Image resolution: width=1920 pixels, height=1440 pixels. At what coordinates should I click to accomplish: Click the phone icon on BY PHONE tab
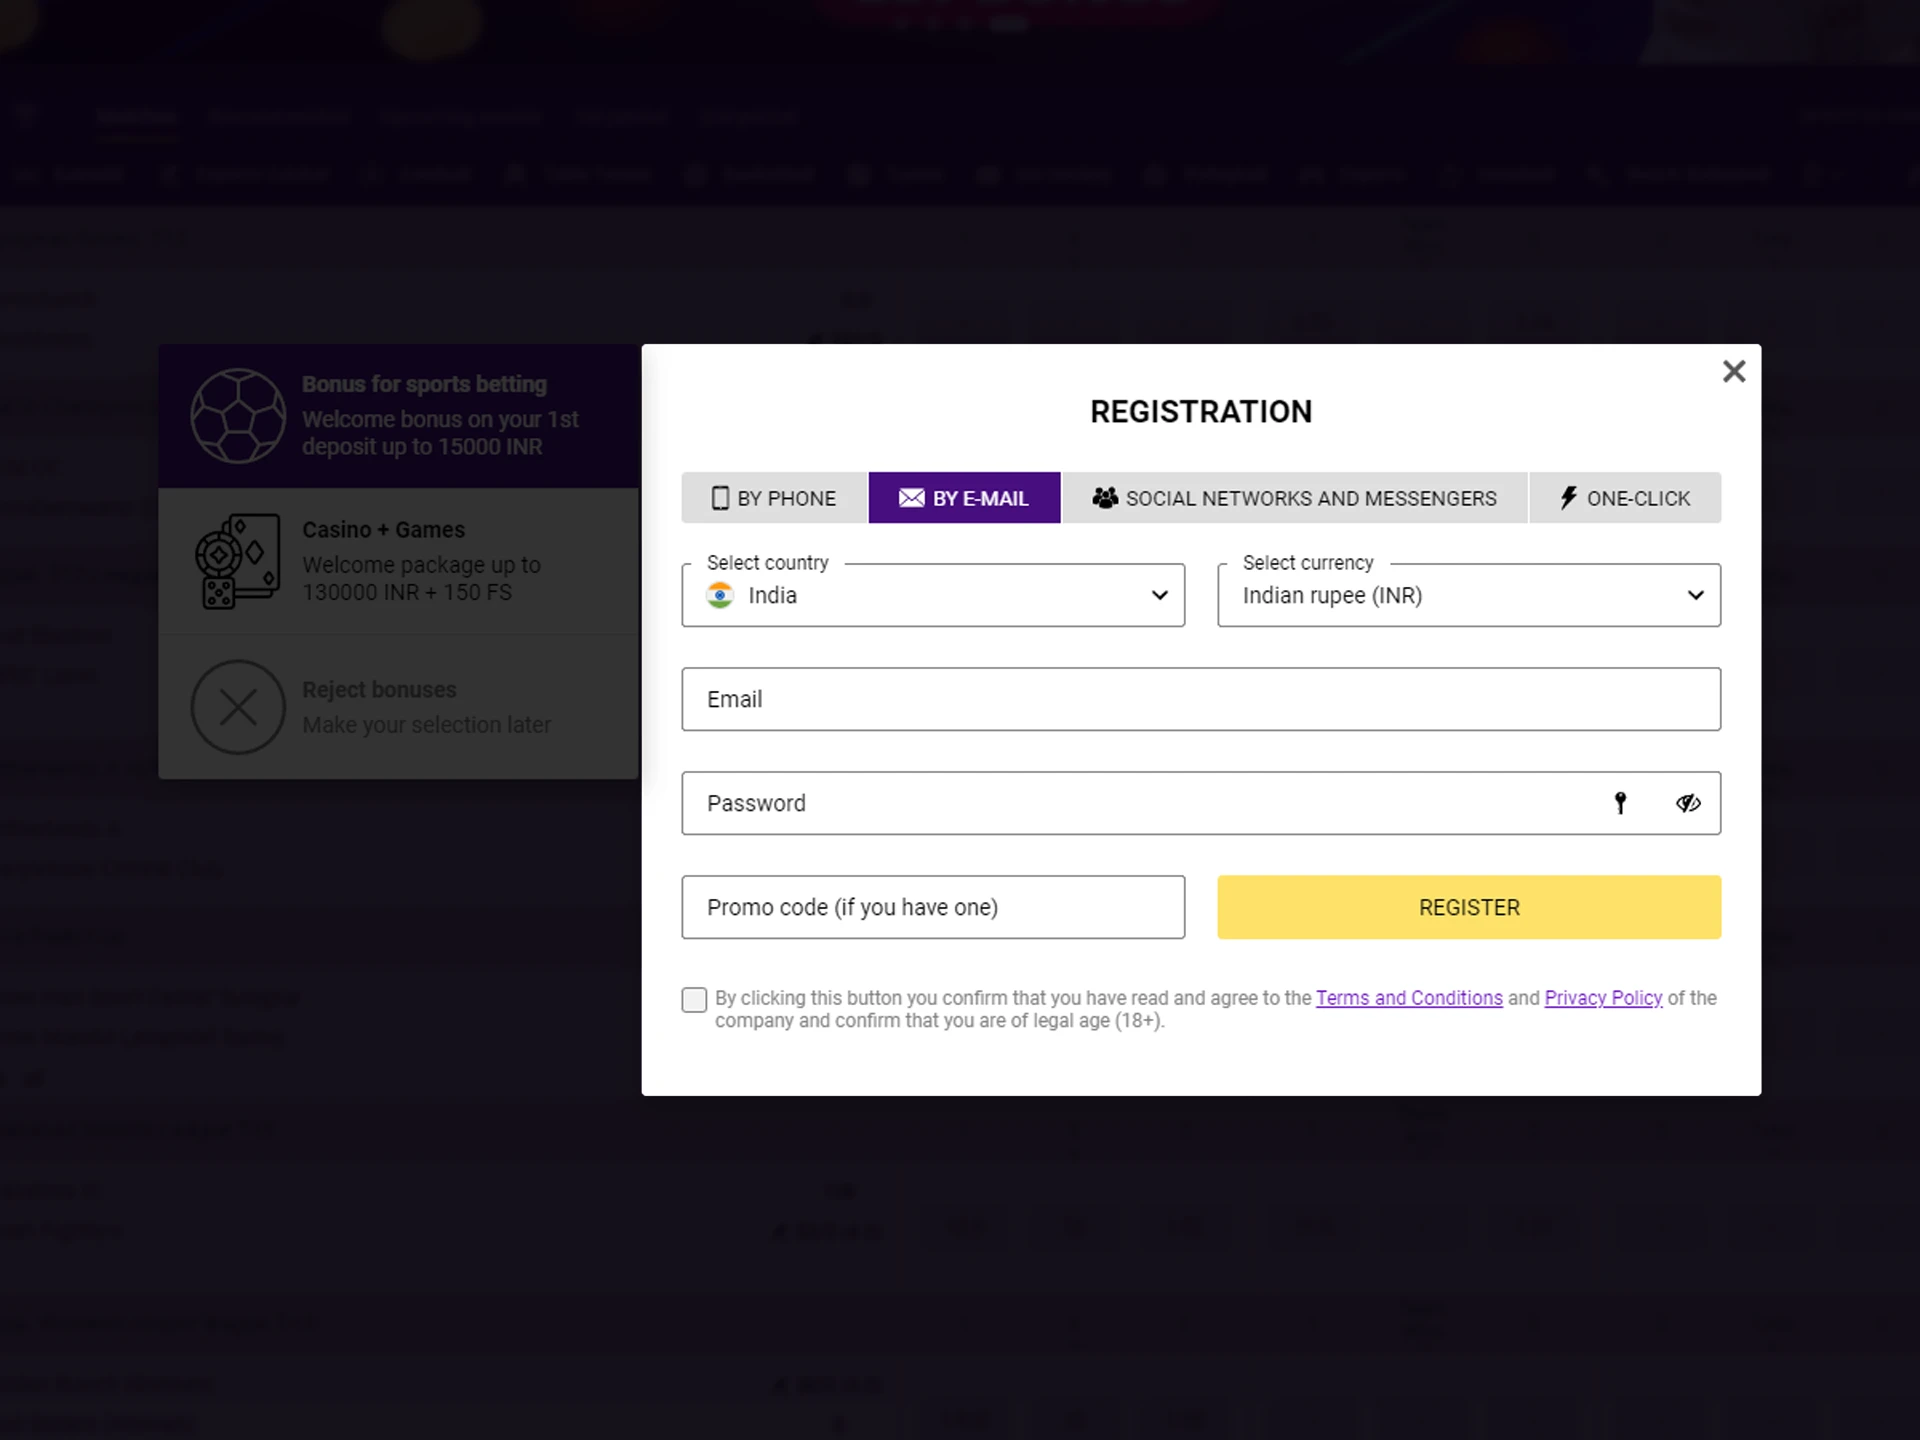click(x=720, y=498)
